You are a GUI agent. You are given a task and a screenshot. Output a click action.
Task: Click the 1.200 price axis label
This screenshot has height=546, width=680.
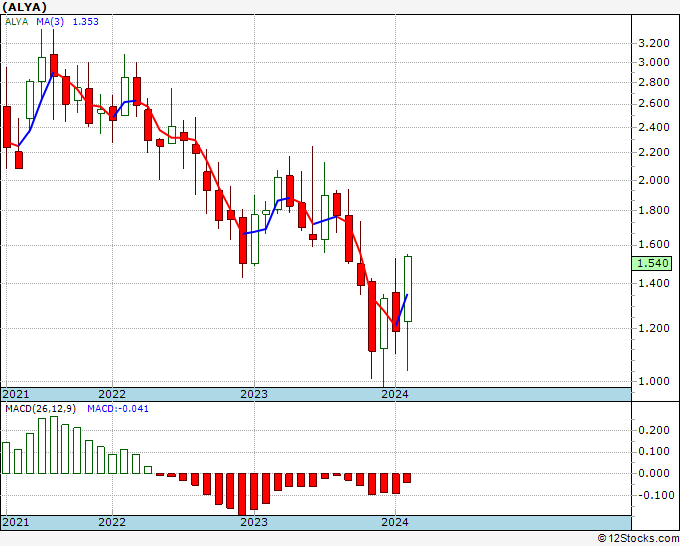click(654, 328)
